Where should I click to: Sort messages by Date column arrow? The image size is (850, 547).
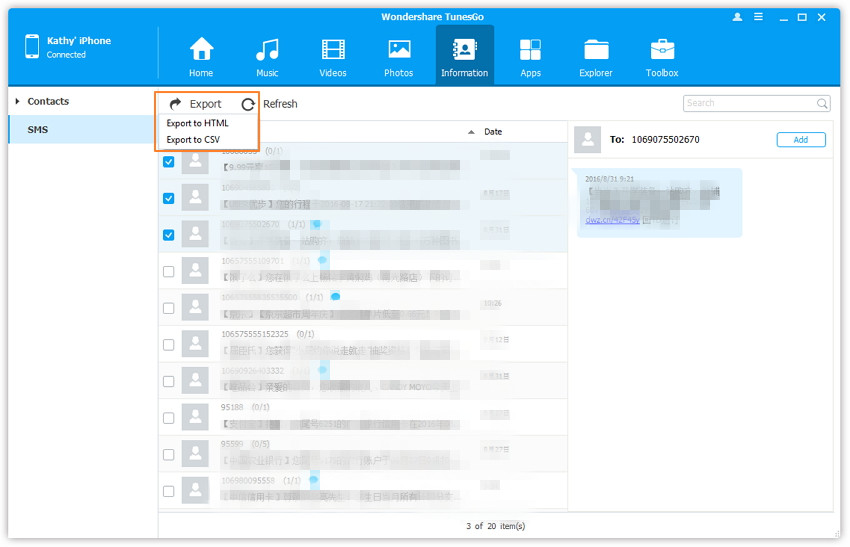(x=471, y=132)
